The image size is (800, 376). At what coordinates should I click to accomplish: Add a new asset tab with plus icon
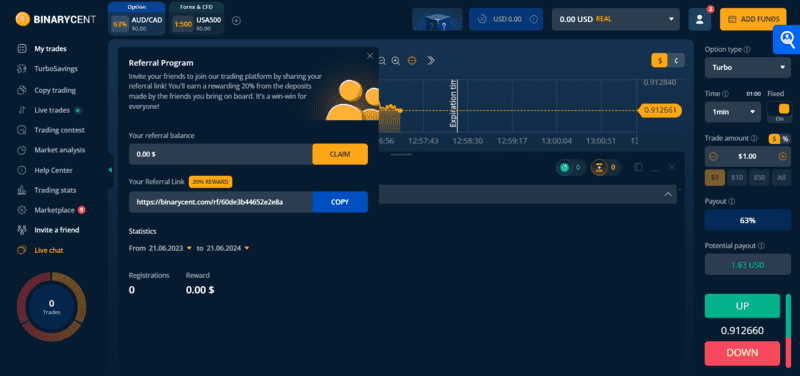point(236,21)
